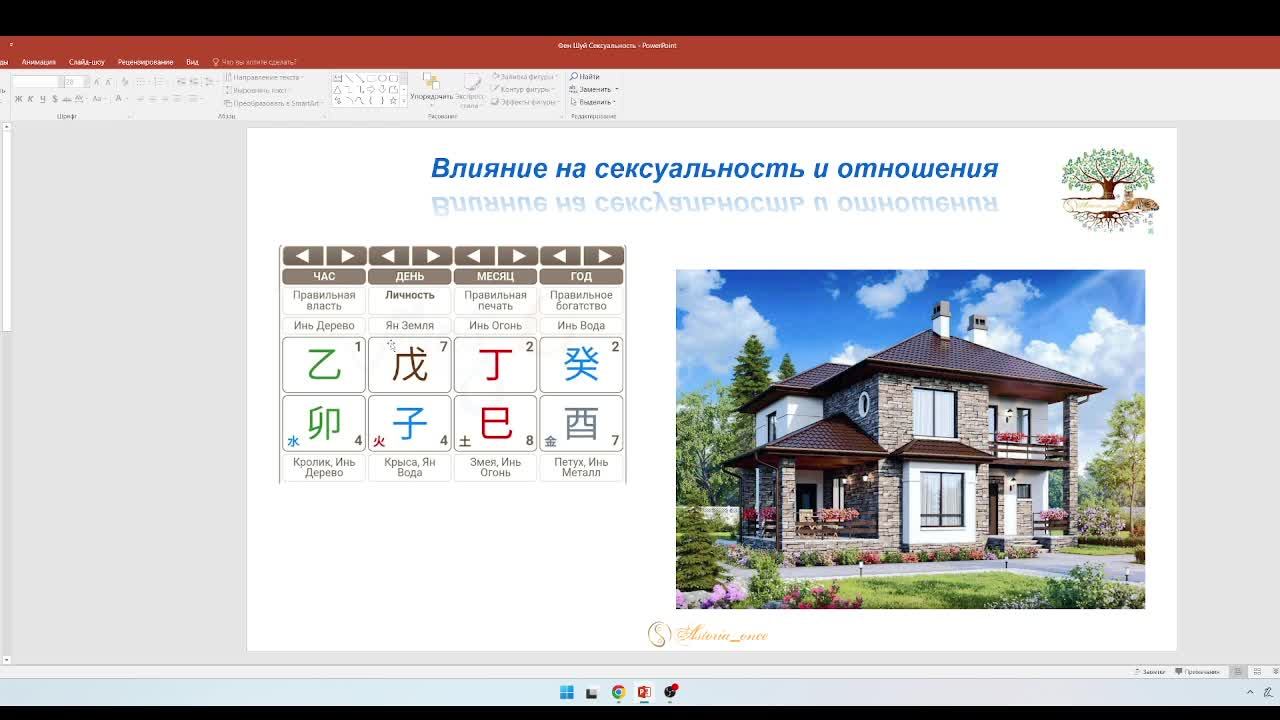Open the Контур фигуры dropdown

point(524,90)
